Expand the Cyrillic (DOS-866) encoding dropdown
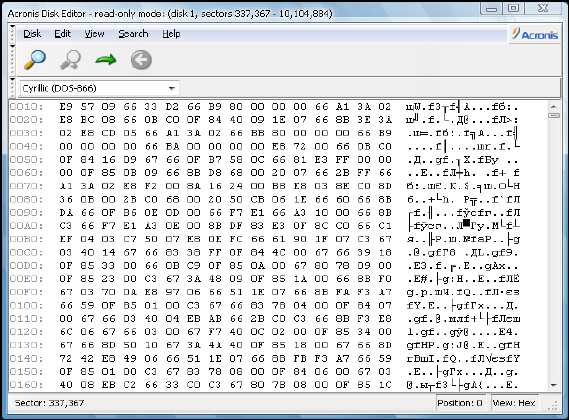 click(x=172, y=88)
